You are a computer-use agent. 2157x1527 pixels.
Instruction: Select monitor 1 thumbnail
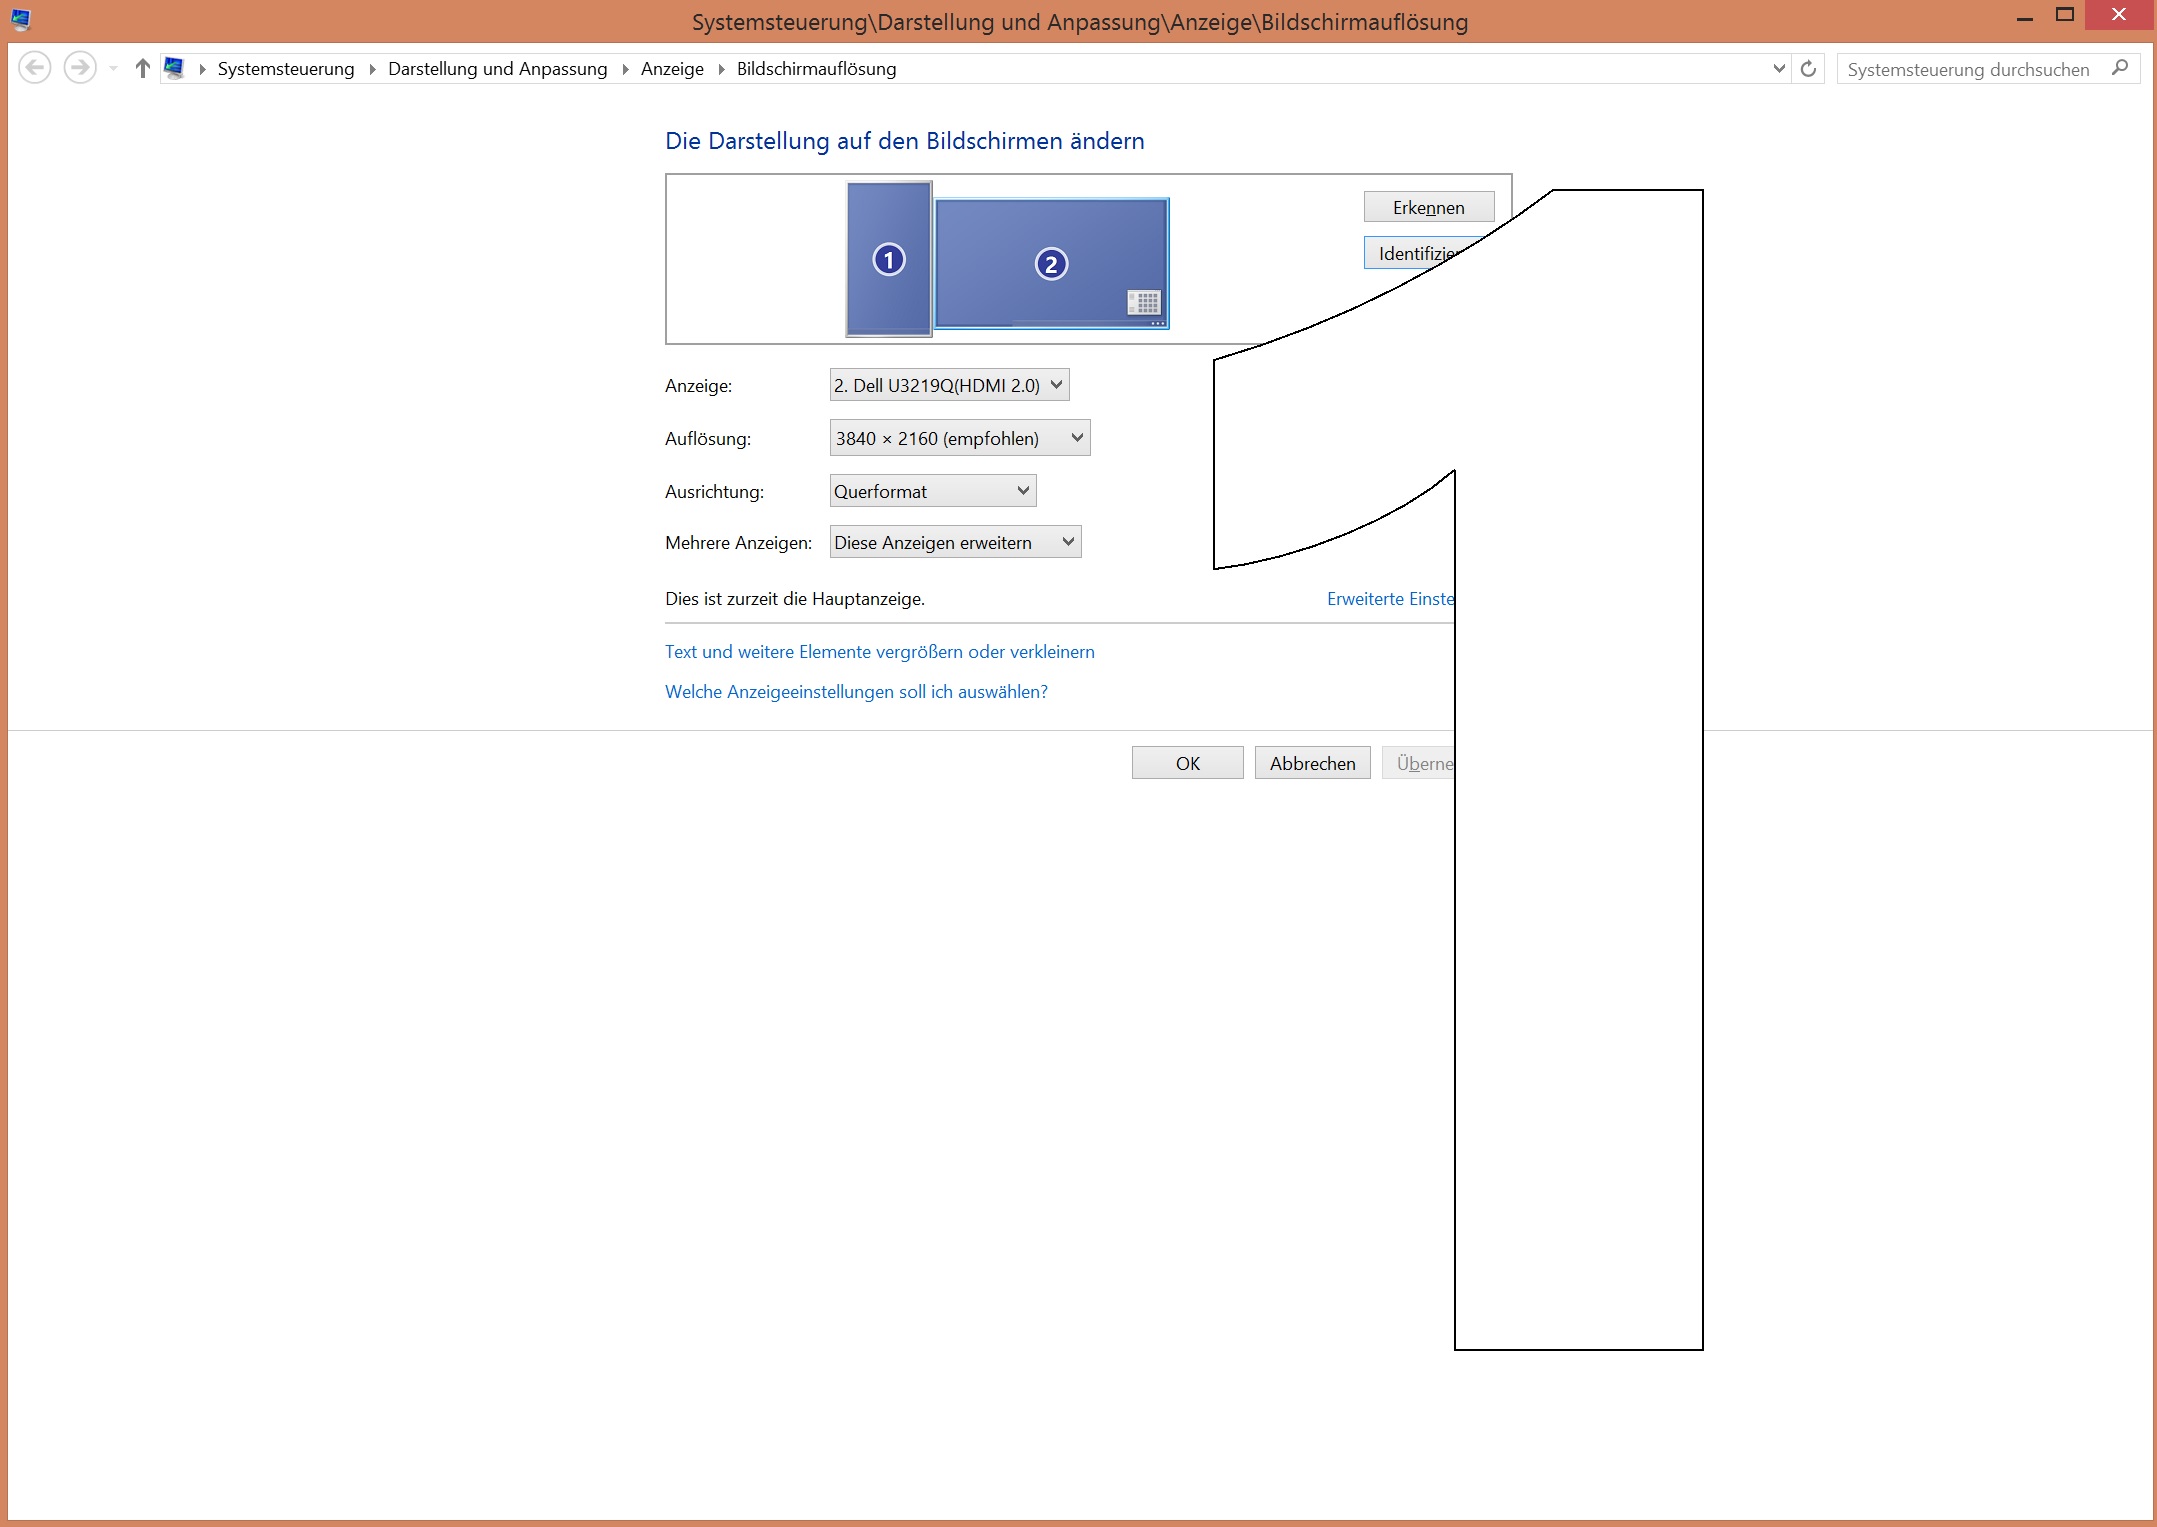pos(888,260)
